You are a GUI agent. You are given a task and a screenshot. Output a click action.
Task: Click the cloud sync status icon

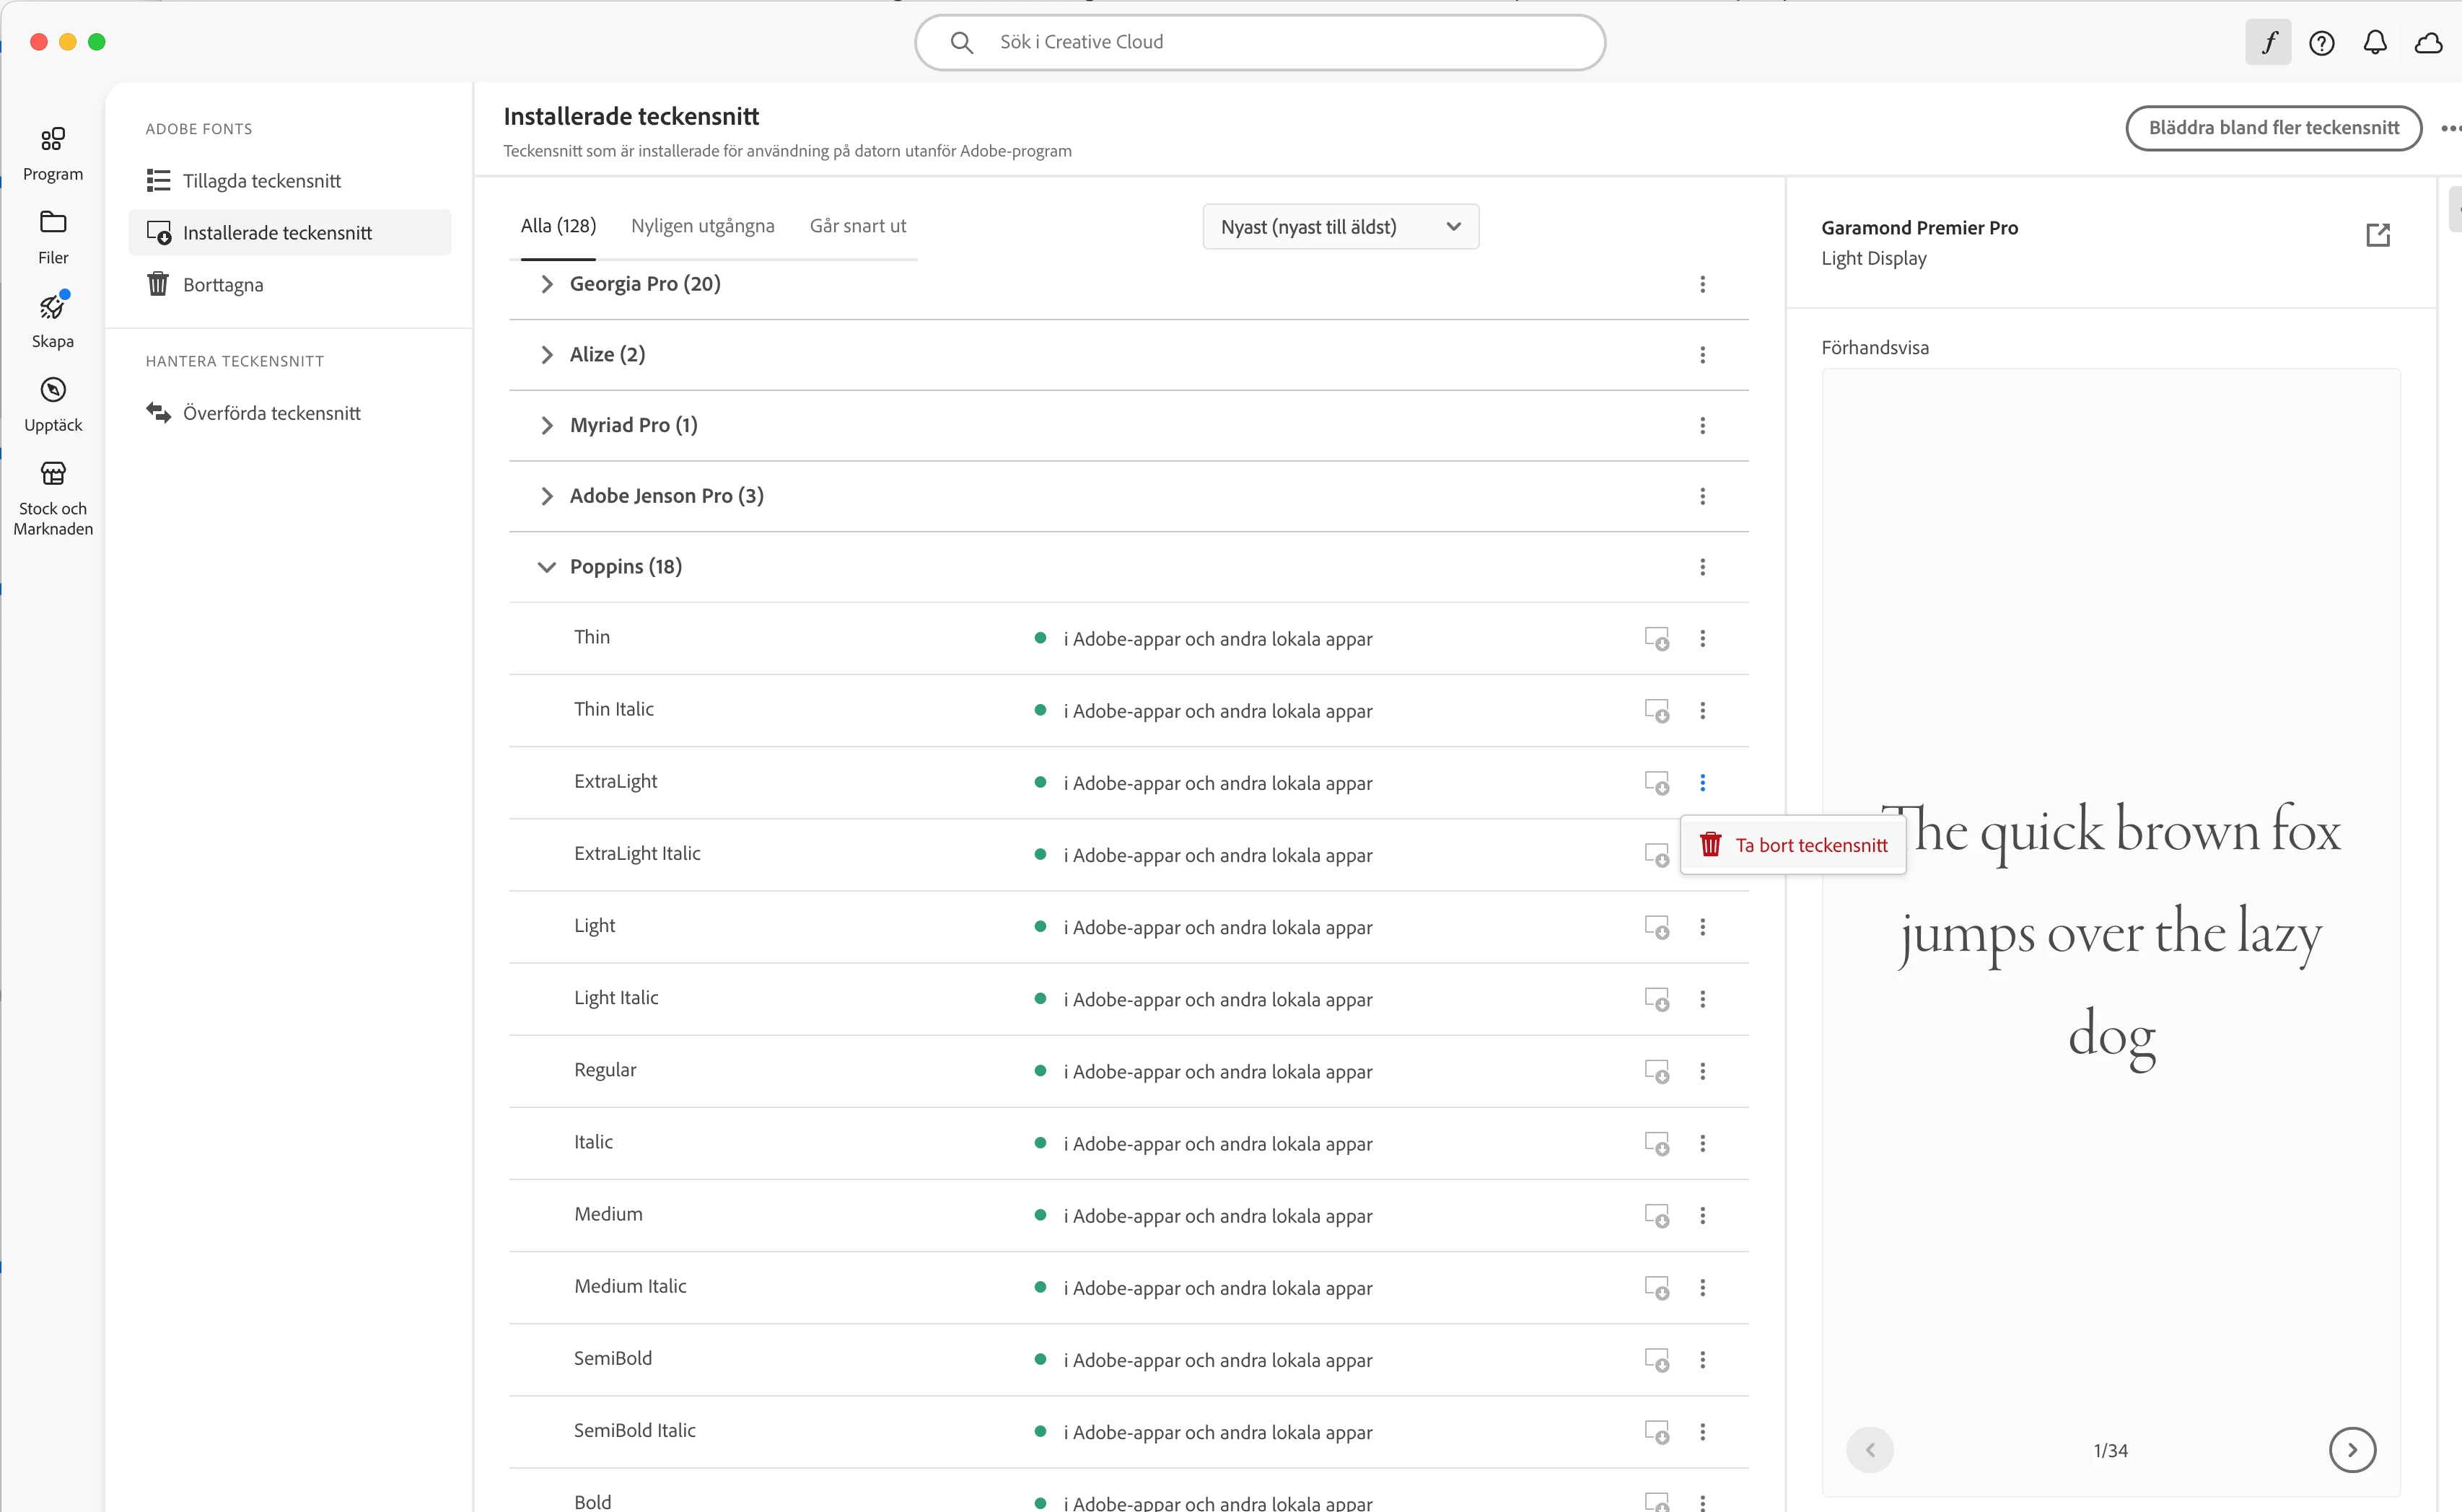click(x=2428, y=42)
